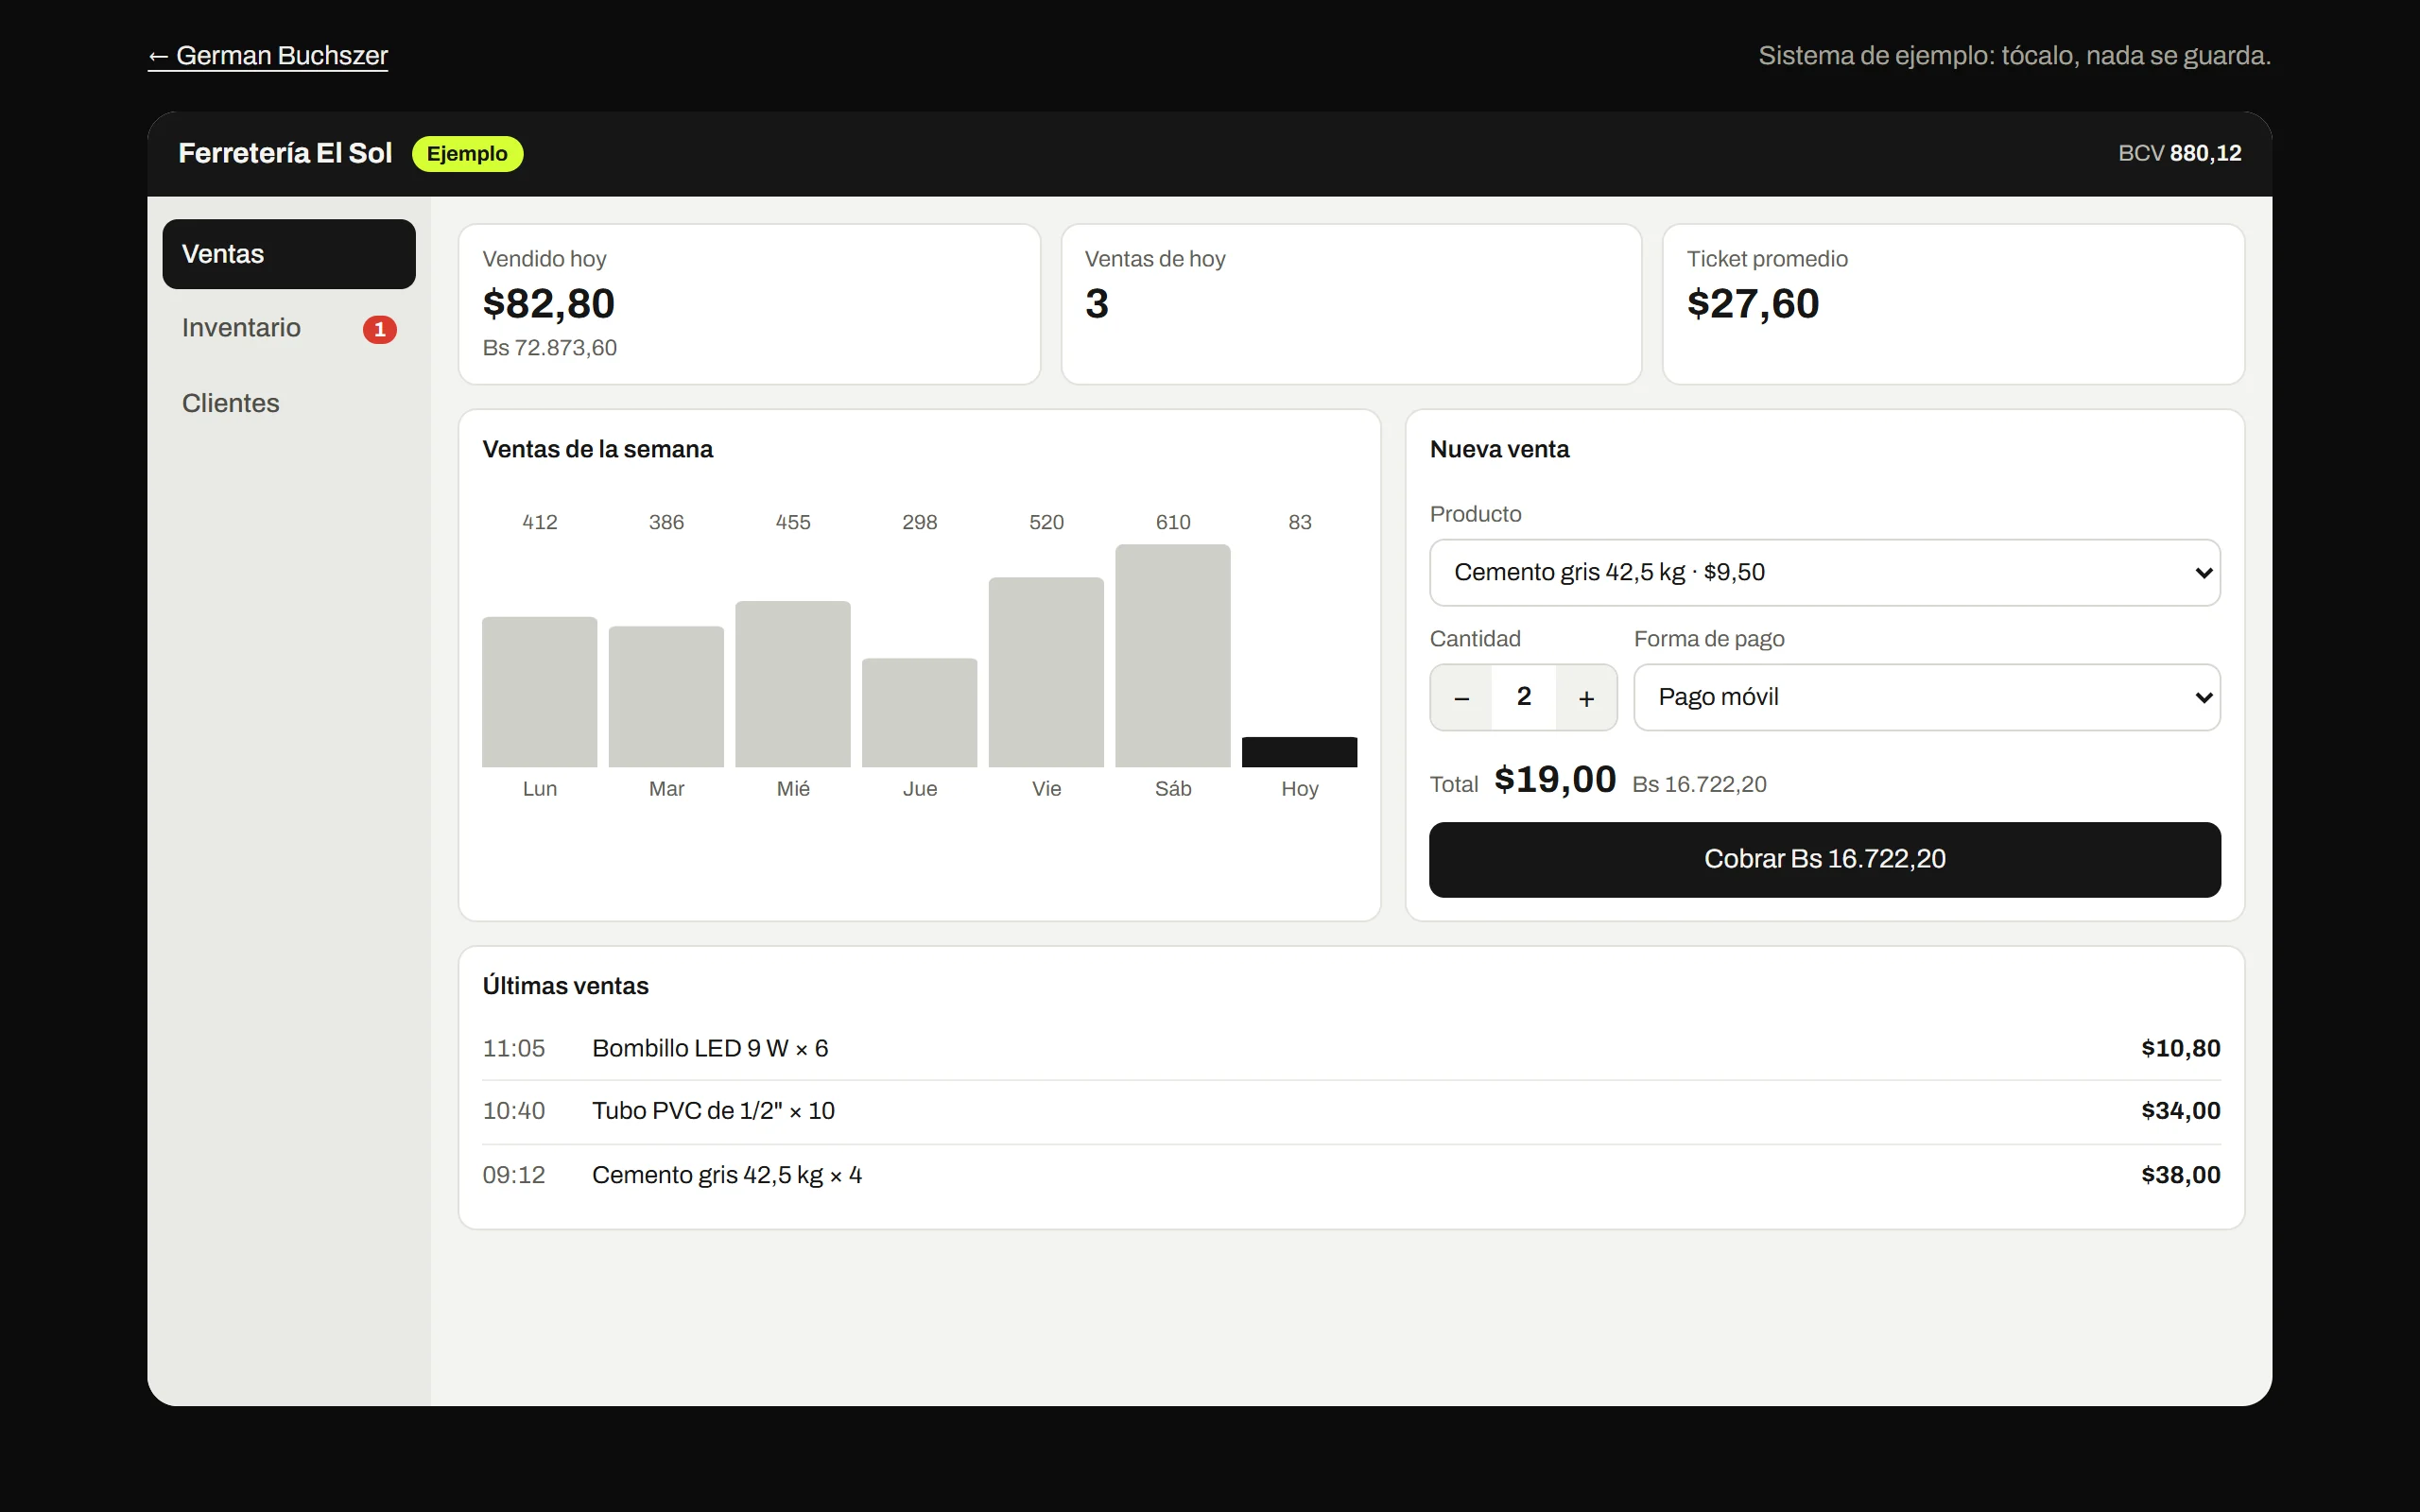Click the Vie bar in weekly chart
The image size is (2420, 1512).
click(x=1046, y=672)
